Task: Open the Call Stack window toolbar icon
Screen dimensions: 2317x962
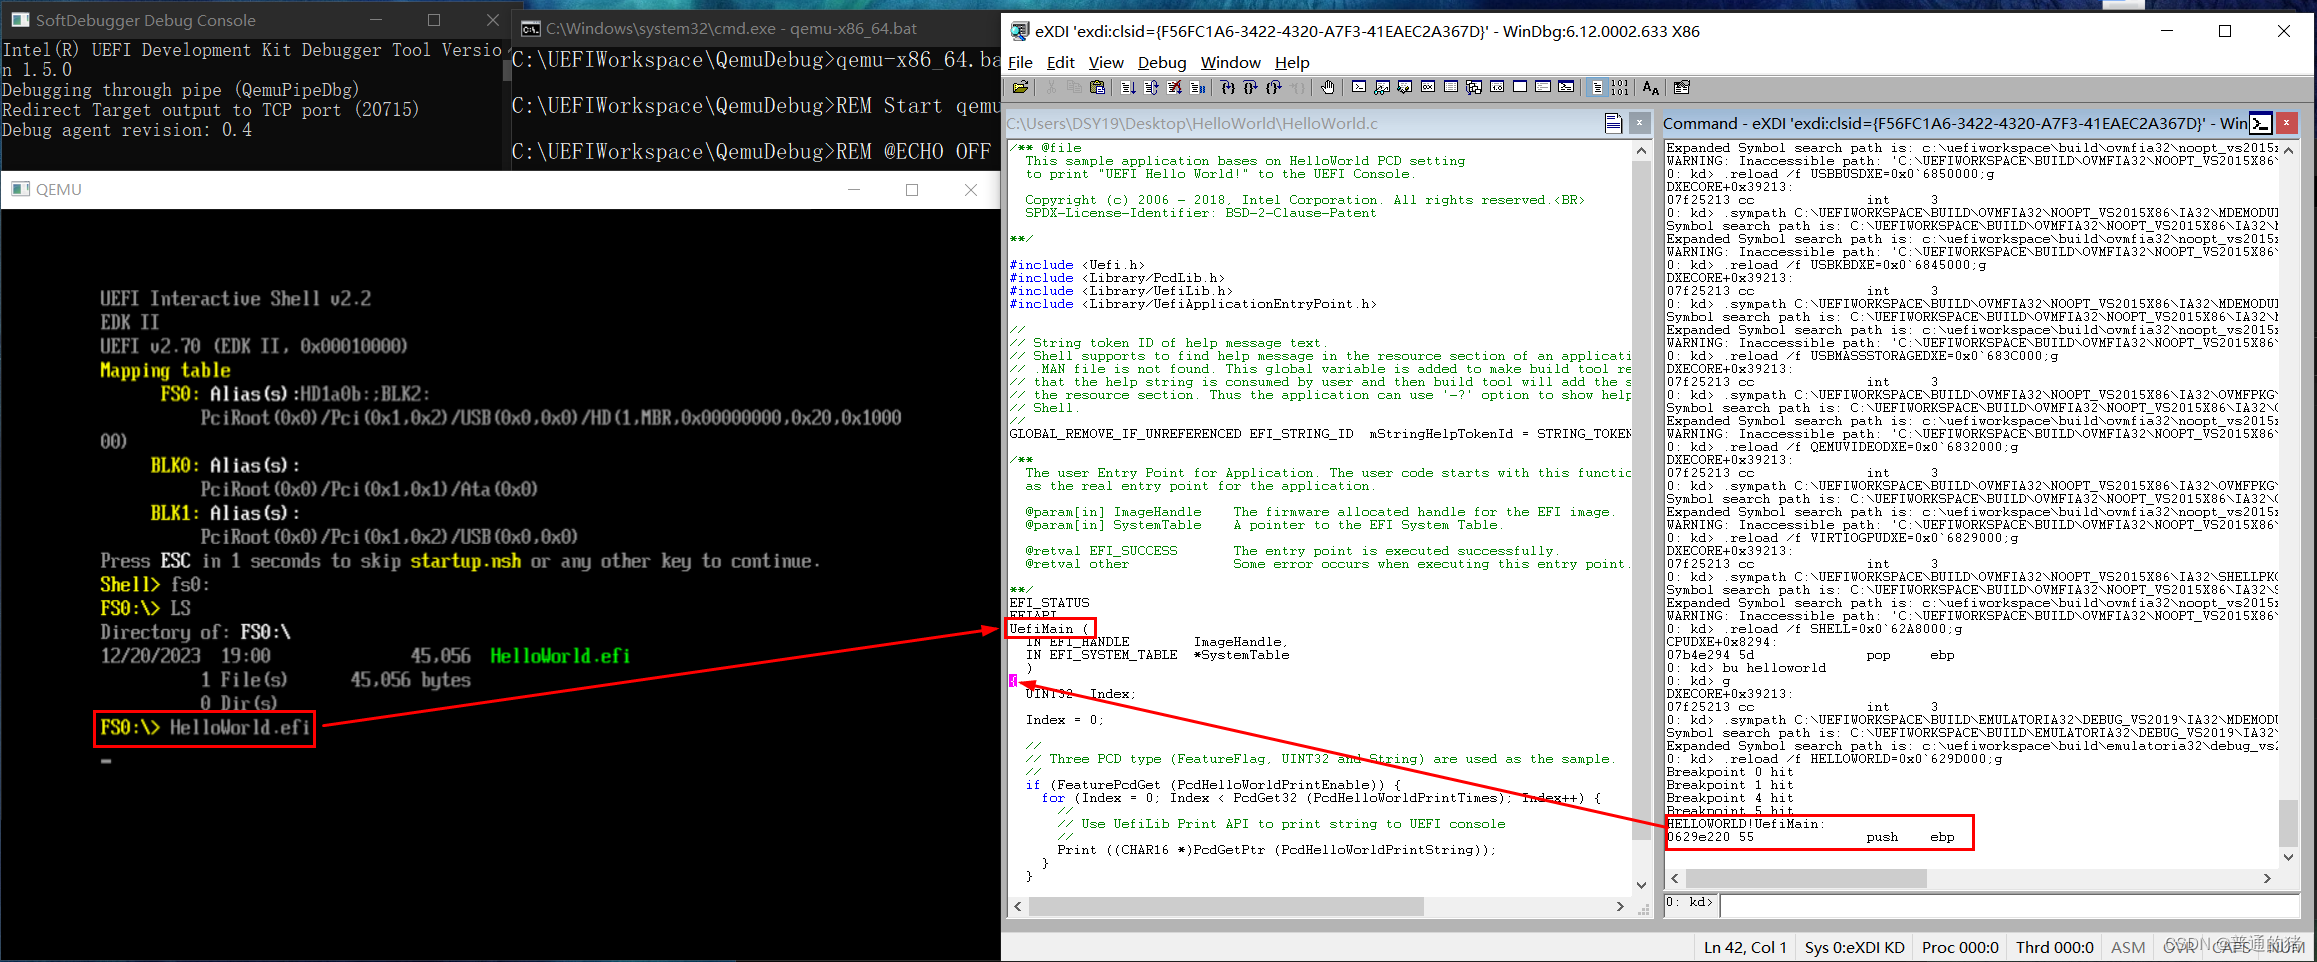Action: (1473, 88)
